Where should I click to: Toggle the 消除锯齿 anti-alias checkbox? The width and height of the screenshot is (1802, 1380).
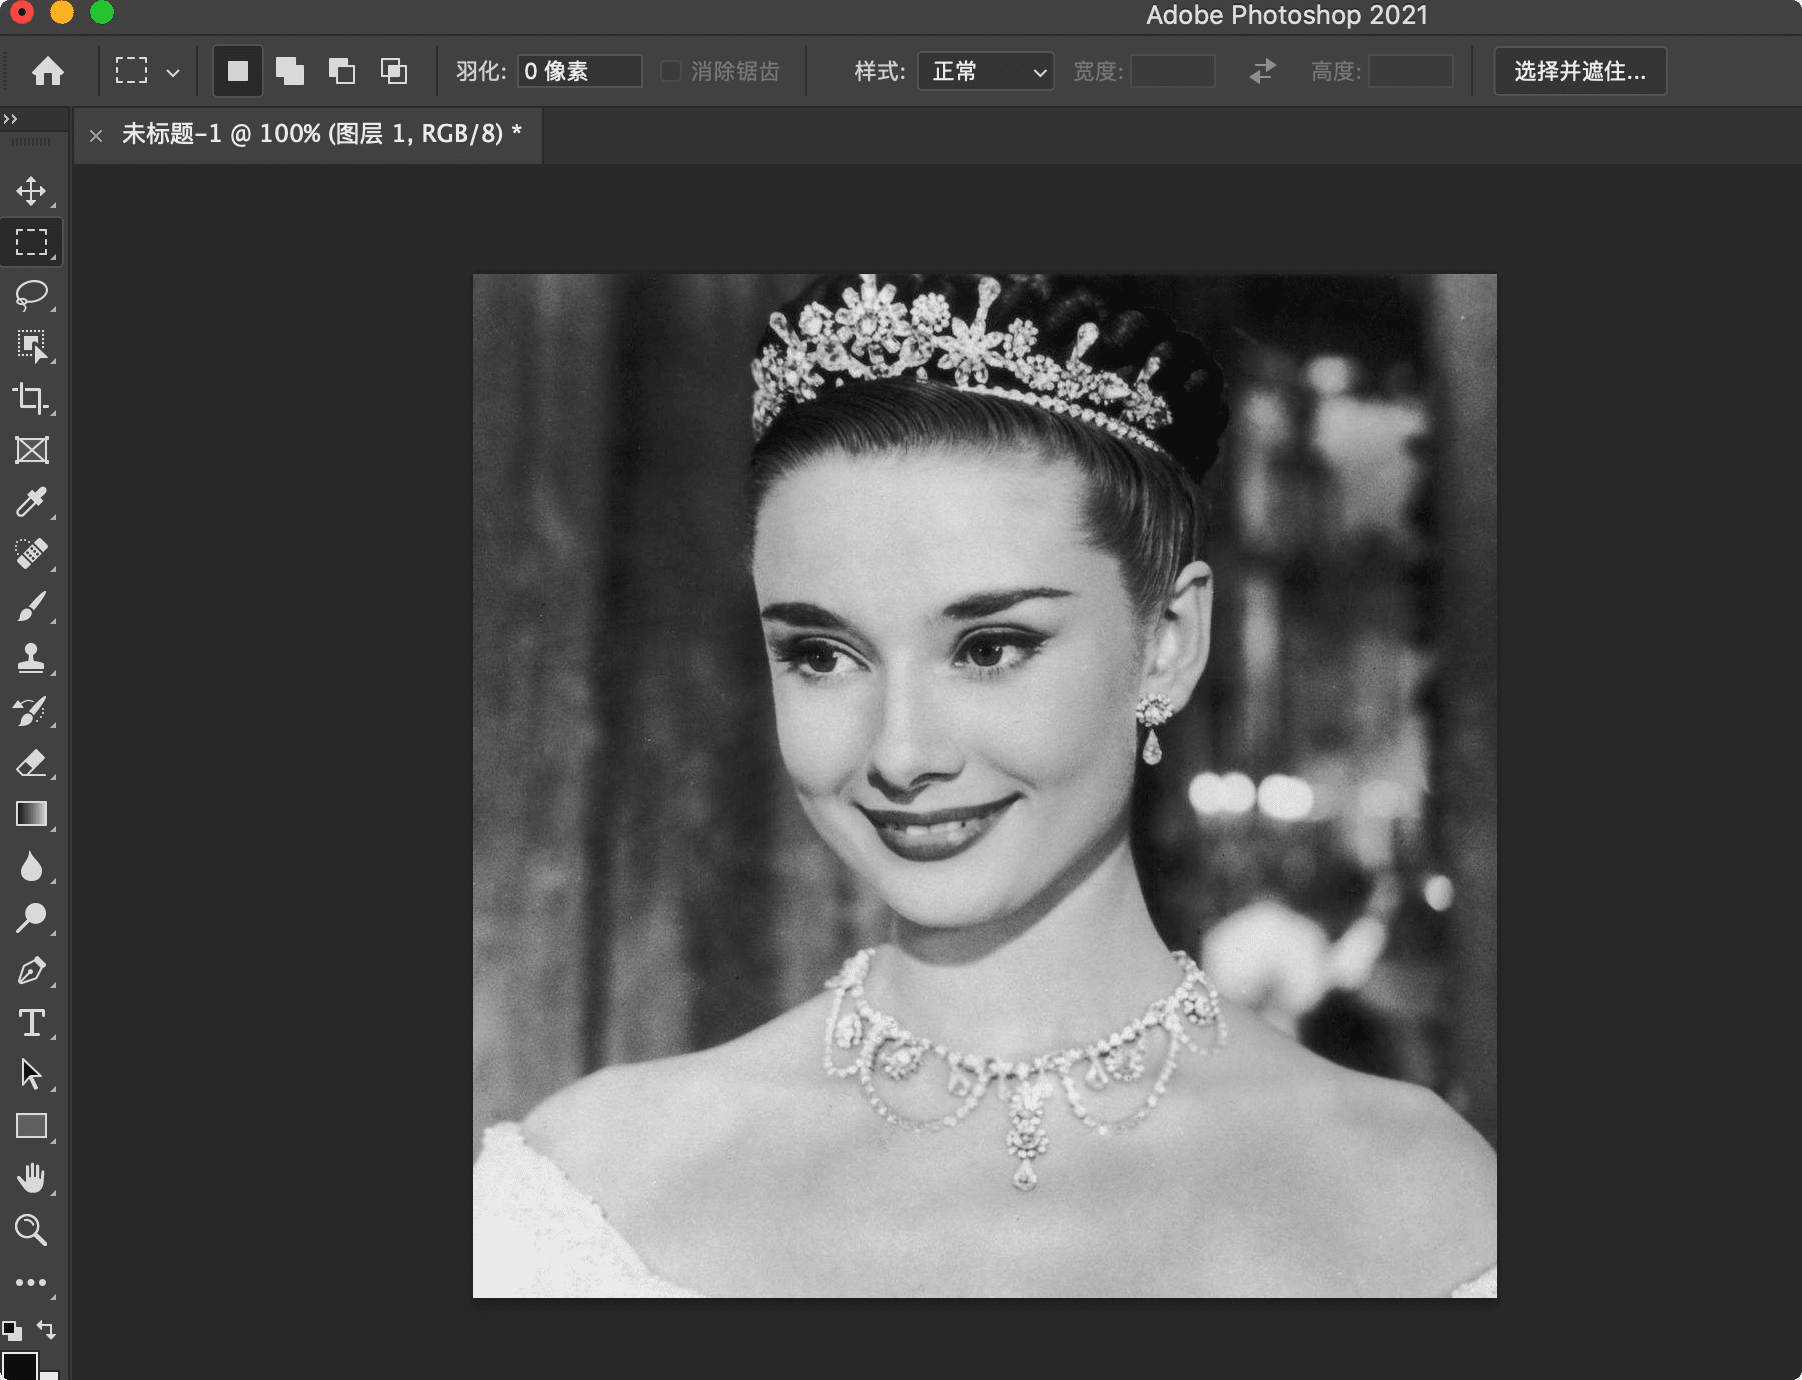[x=671, y=71]
